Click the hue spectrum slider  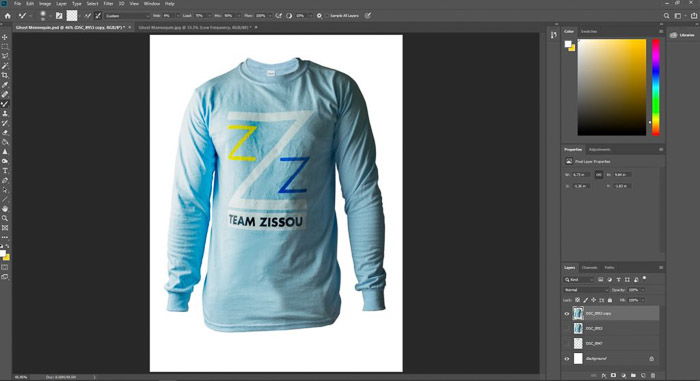point(655,87)
